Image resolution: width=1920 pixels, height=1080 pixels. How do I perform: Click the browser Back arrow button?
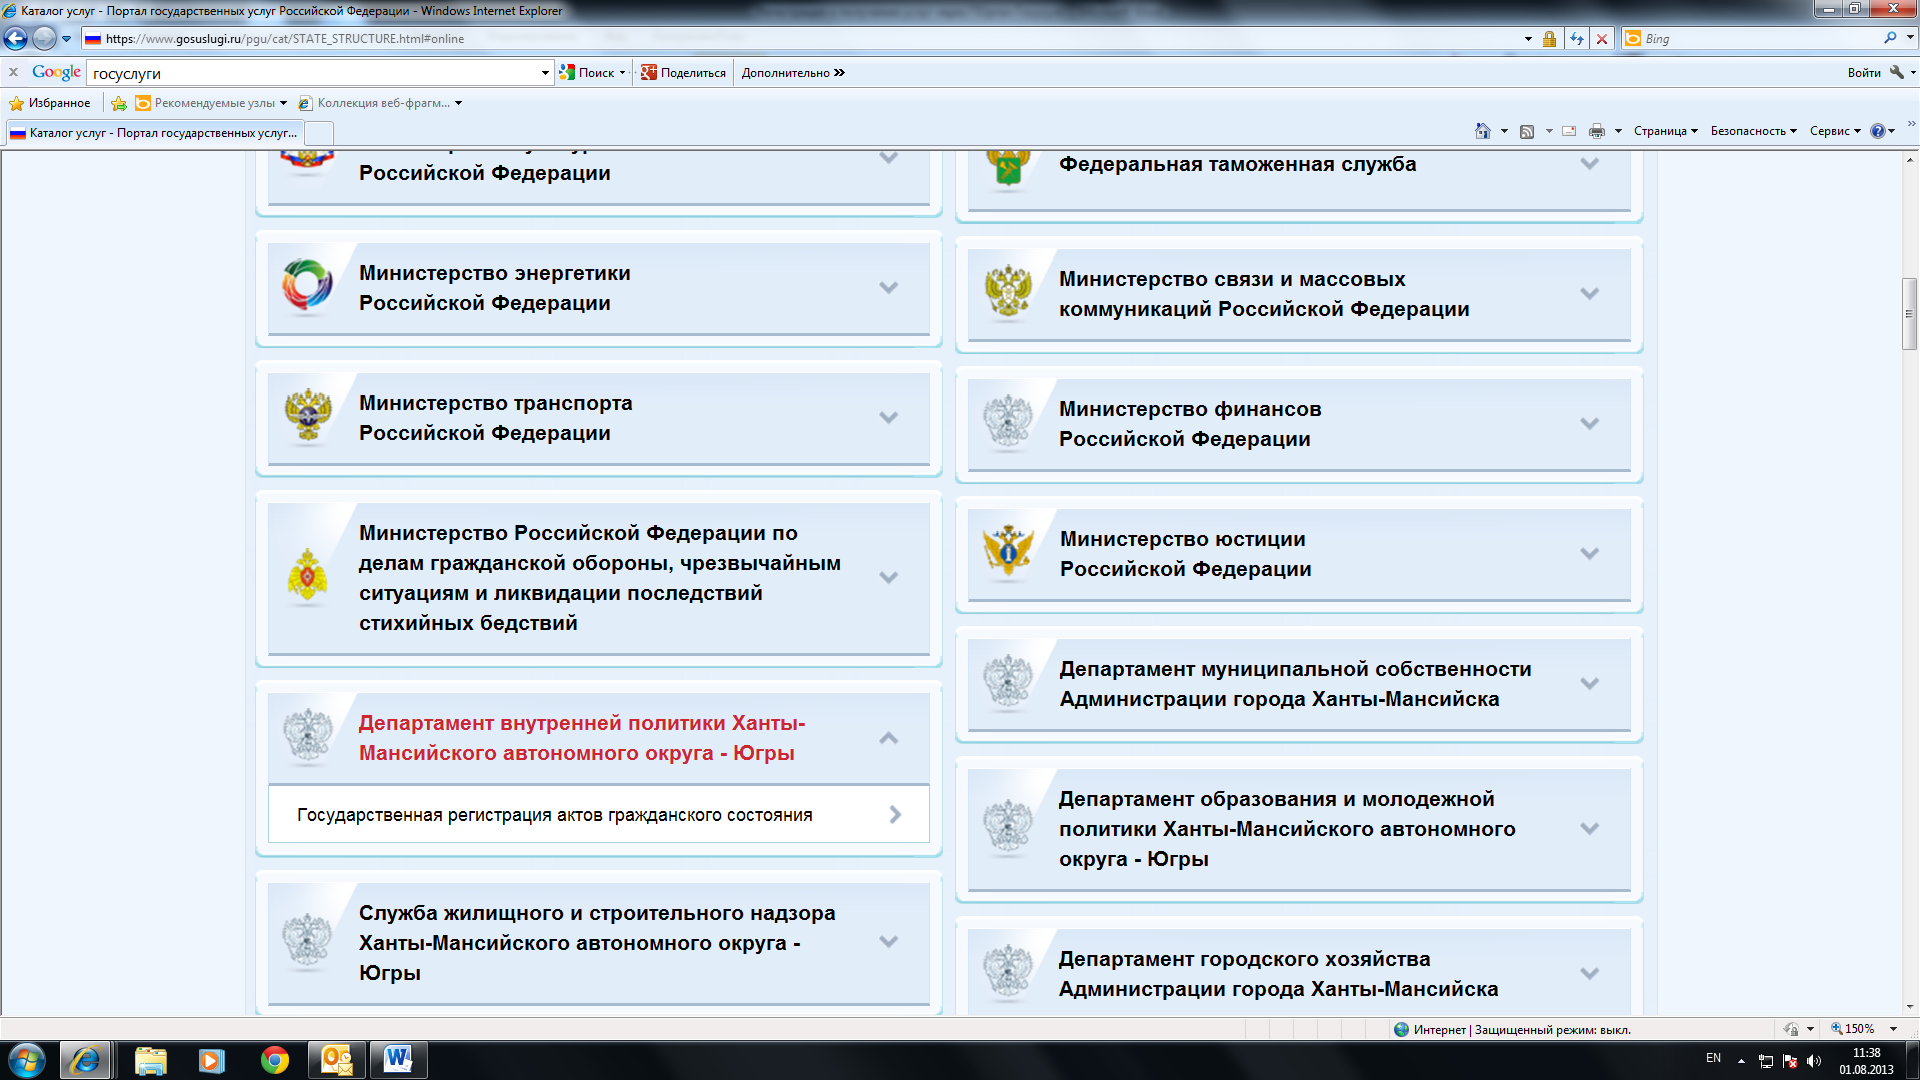tap(16, 39)
